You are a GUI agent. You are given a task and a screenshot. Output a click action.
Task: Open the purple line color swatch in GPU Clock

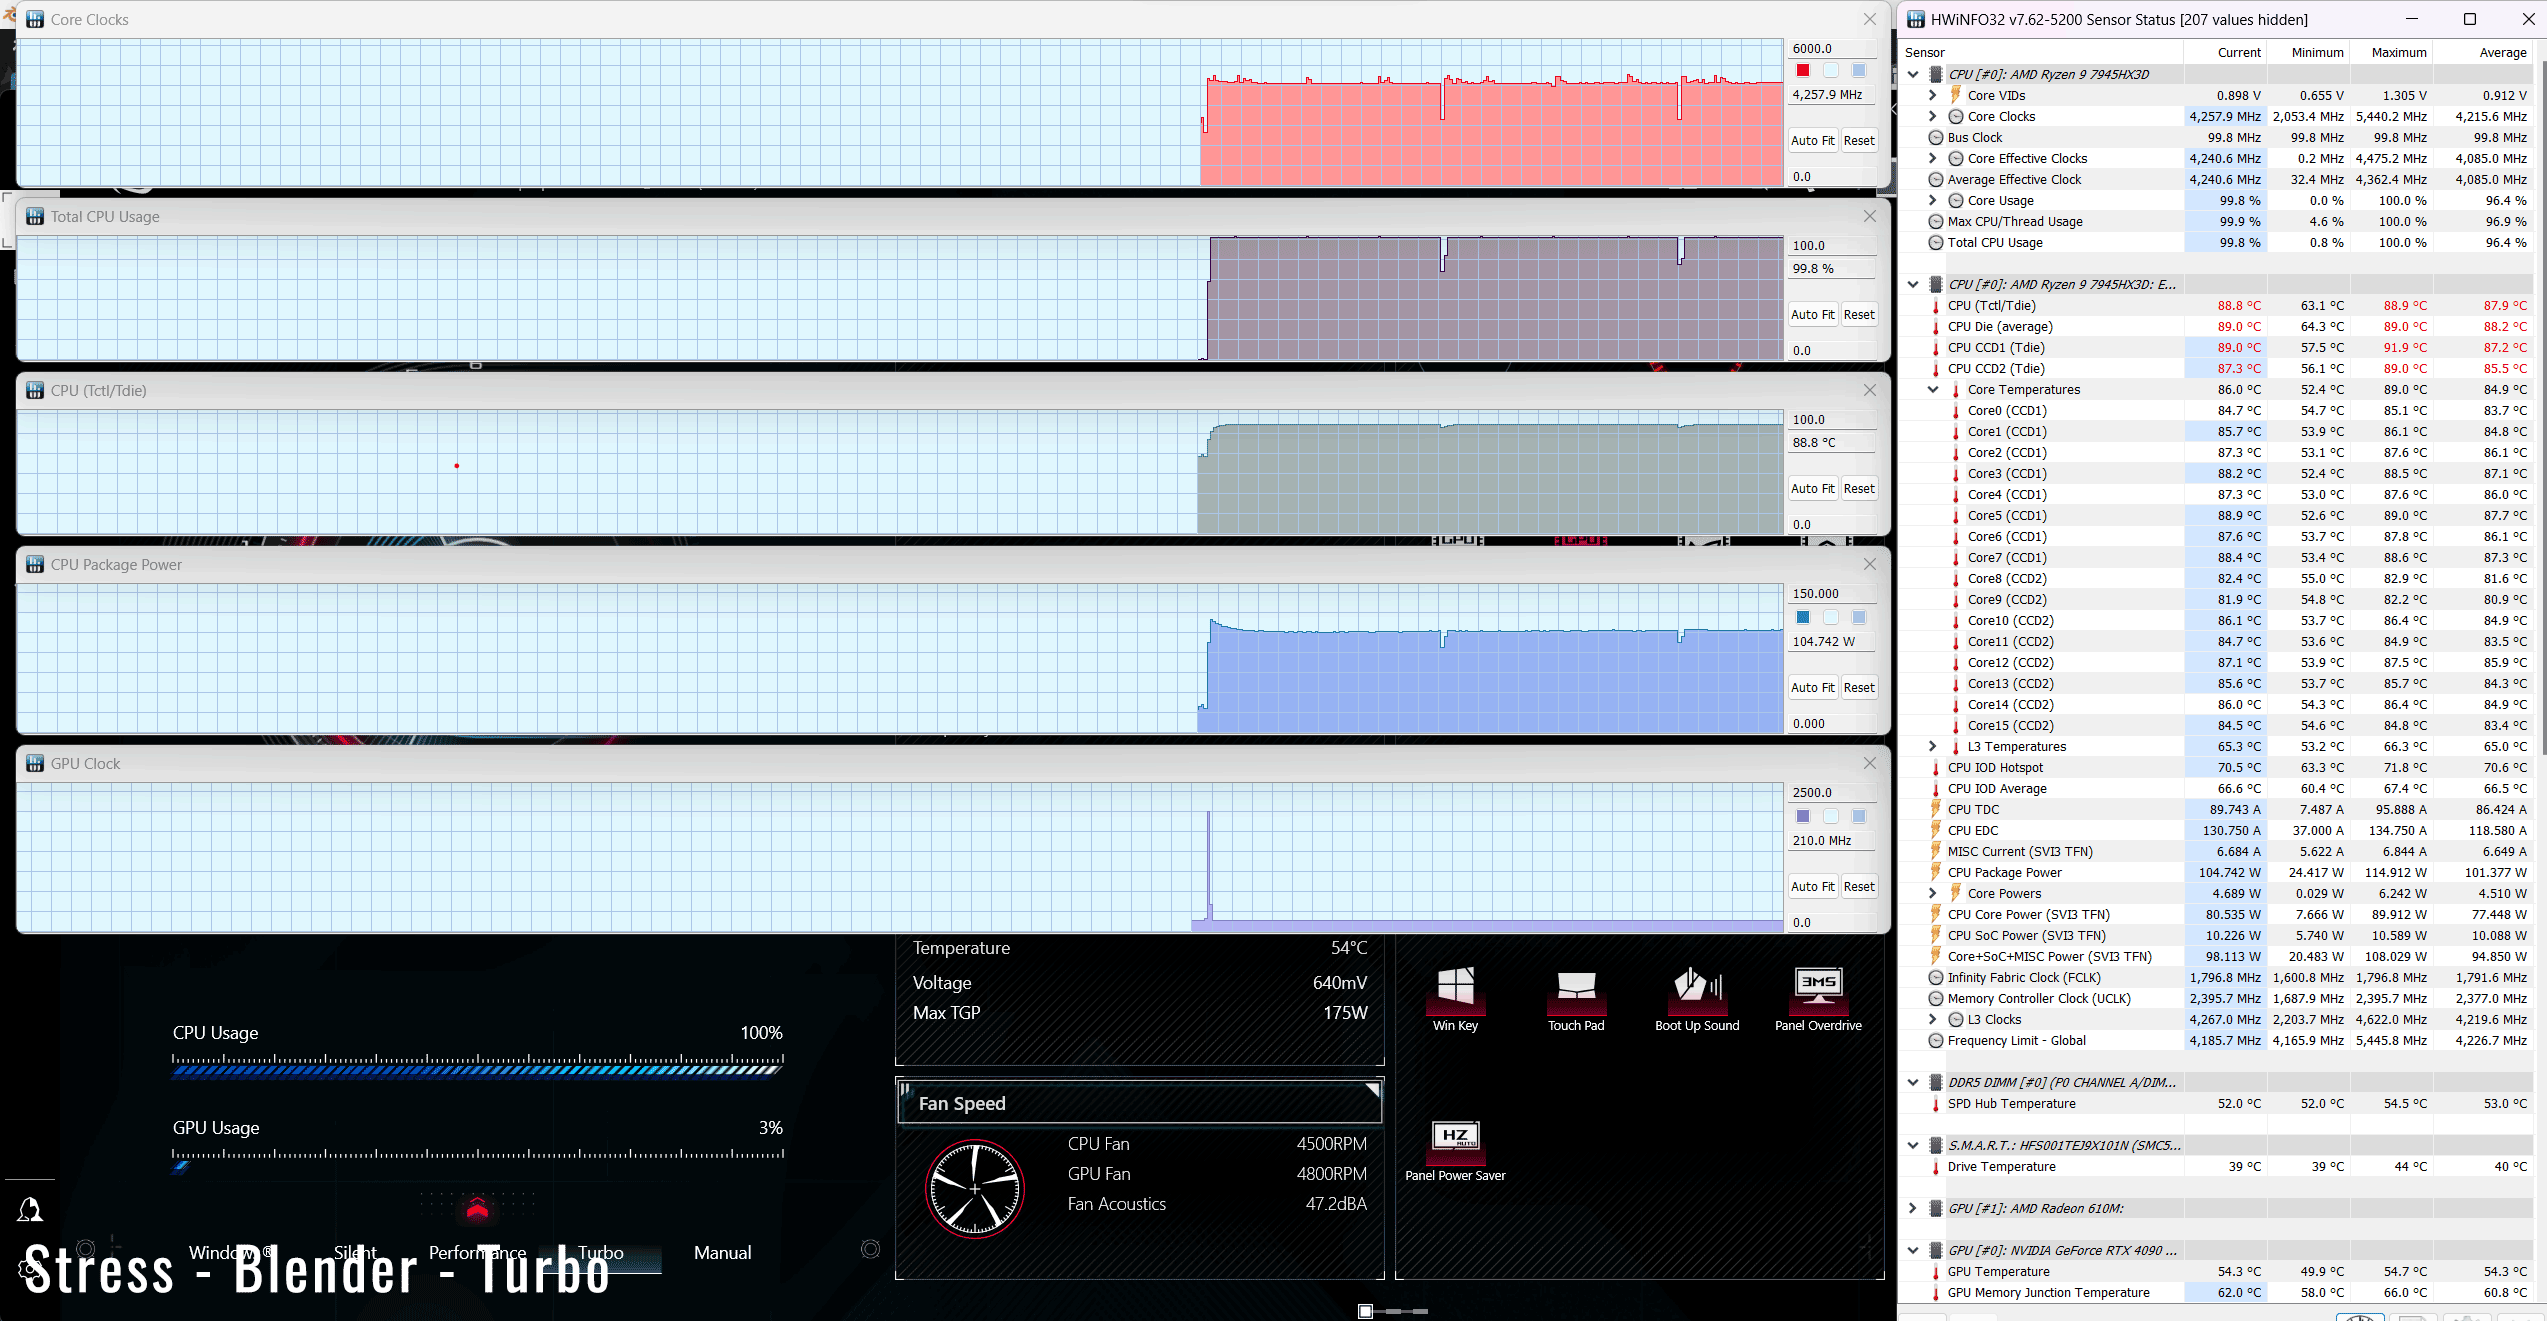1803,816
